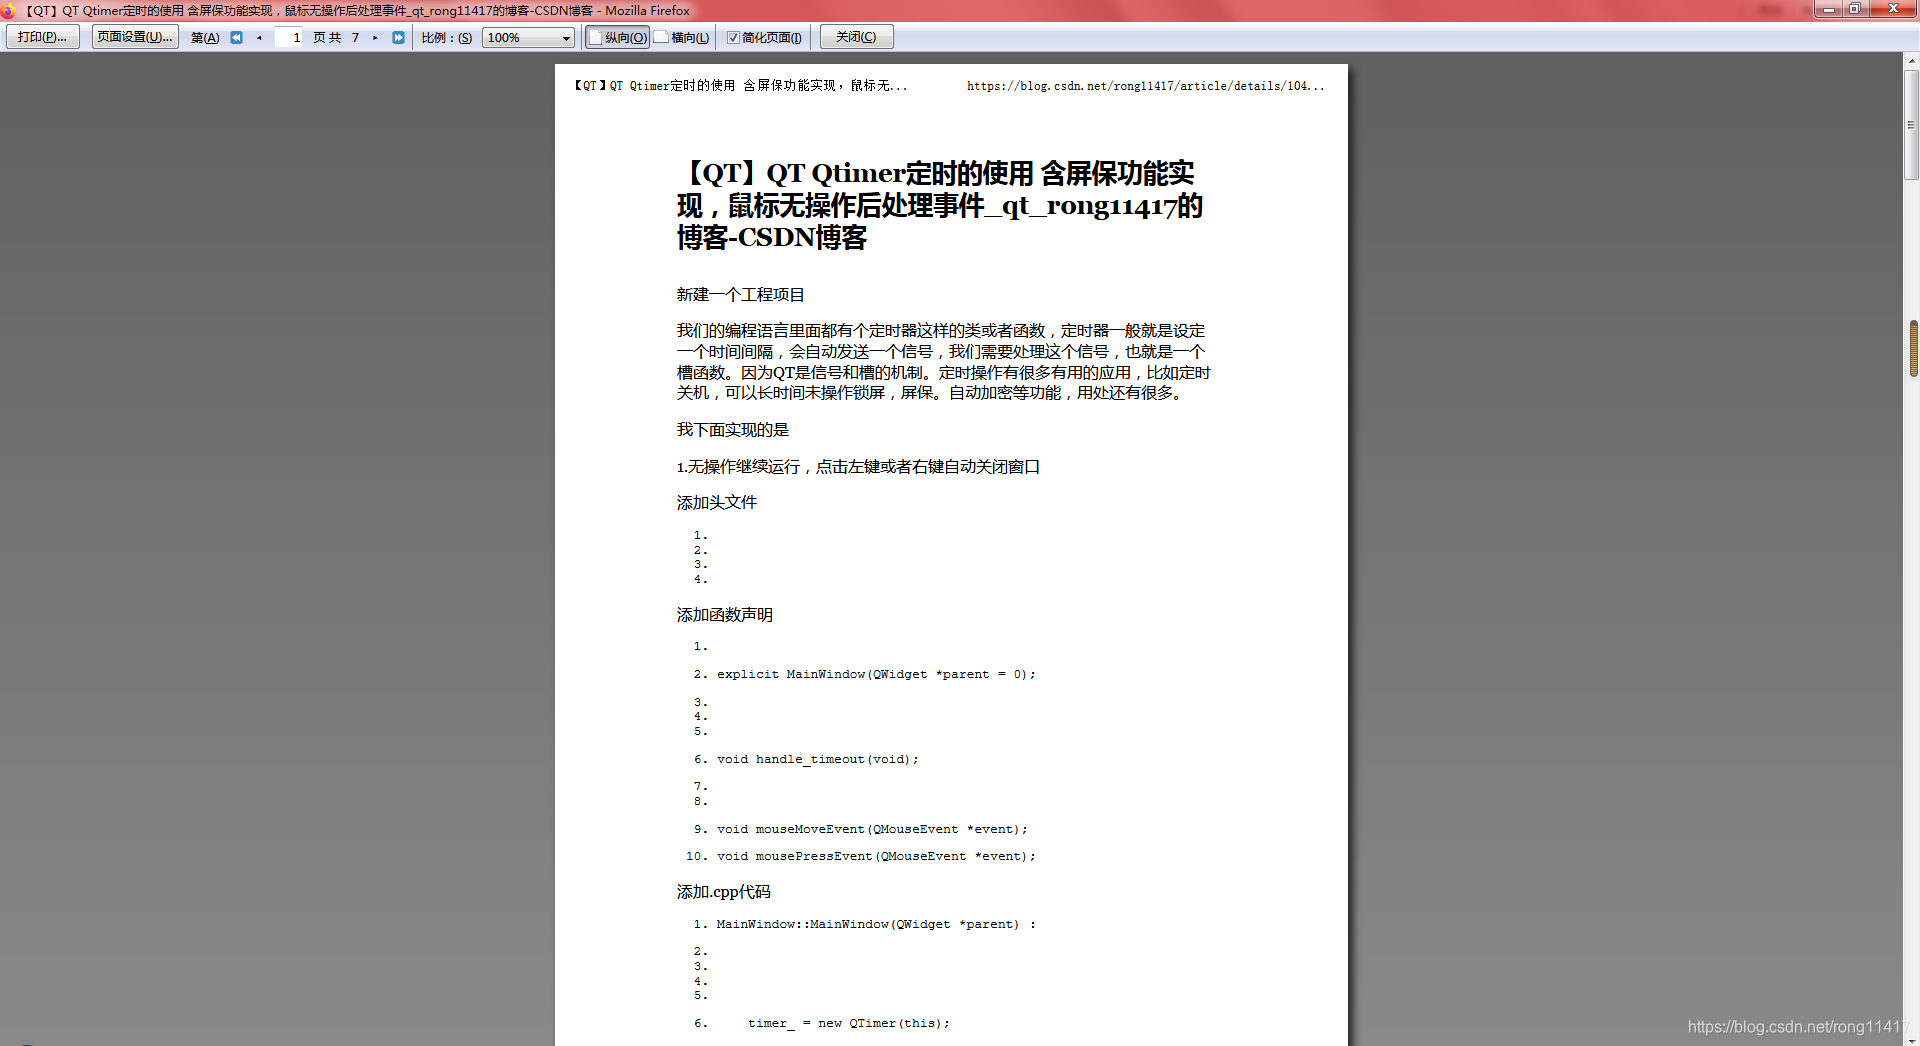1920x1046 pixels.
Task: Click the Firefox logo in title bar
Action: click(x=9, y=11)
